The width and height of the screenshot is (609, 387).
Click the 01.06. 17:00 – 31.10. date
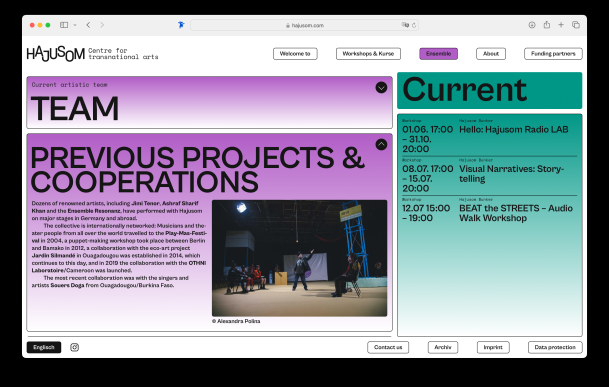point(427,139)
